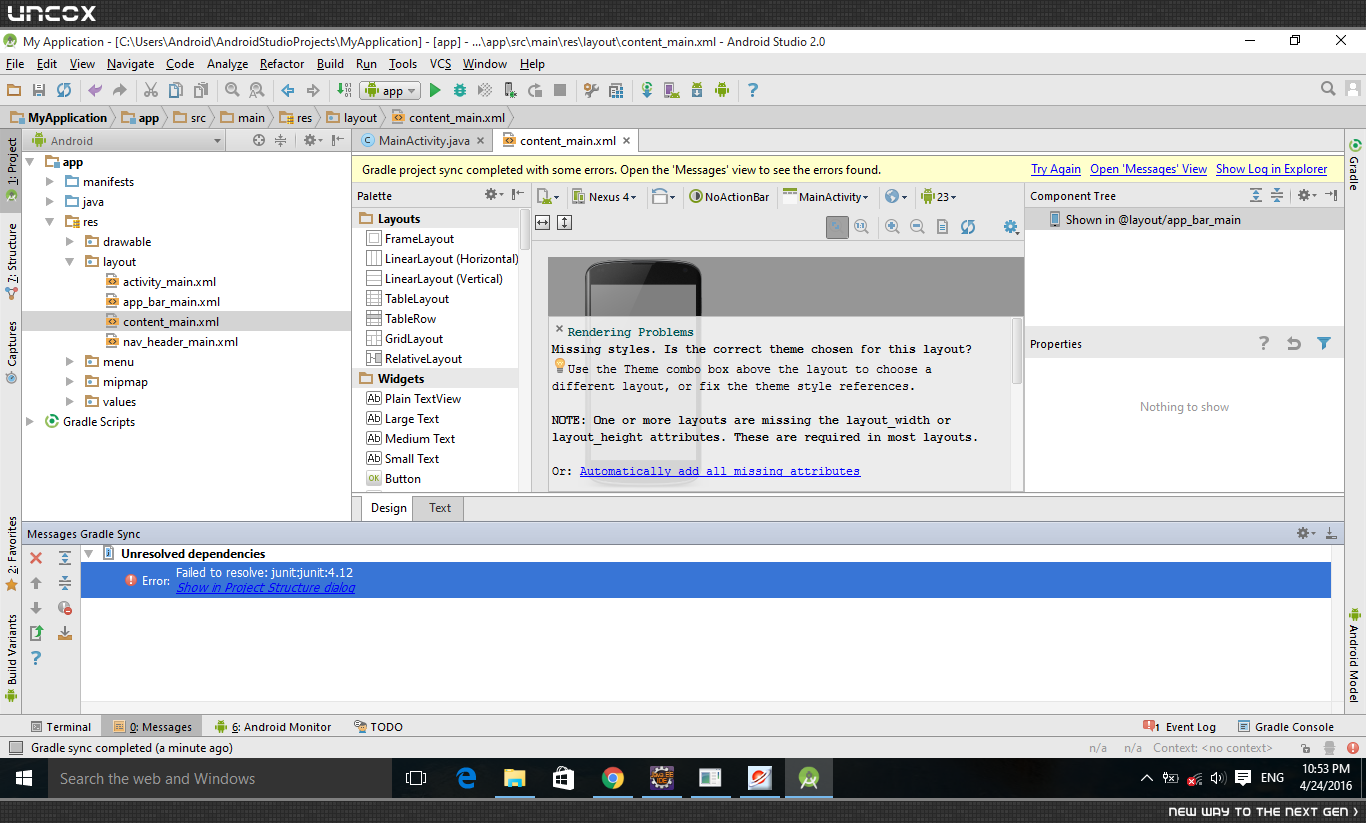Toggle the hide-warnings filter in Messages panel
The width and height of the screenshot is (1366, 823).
(65, 608)
